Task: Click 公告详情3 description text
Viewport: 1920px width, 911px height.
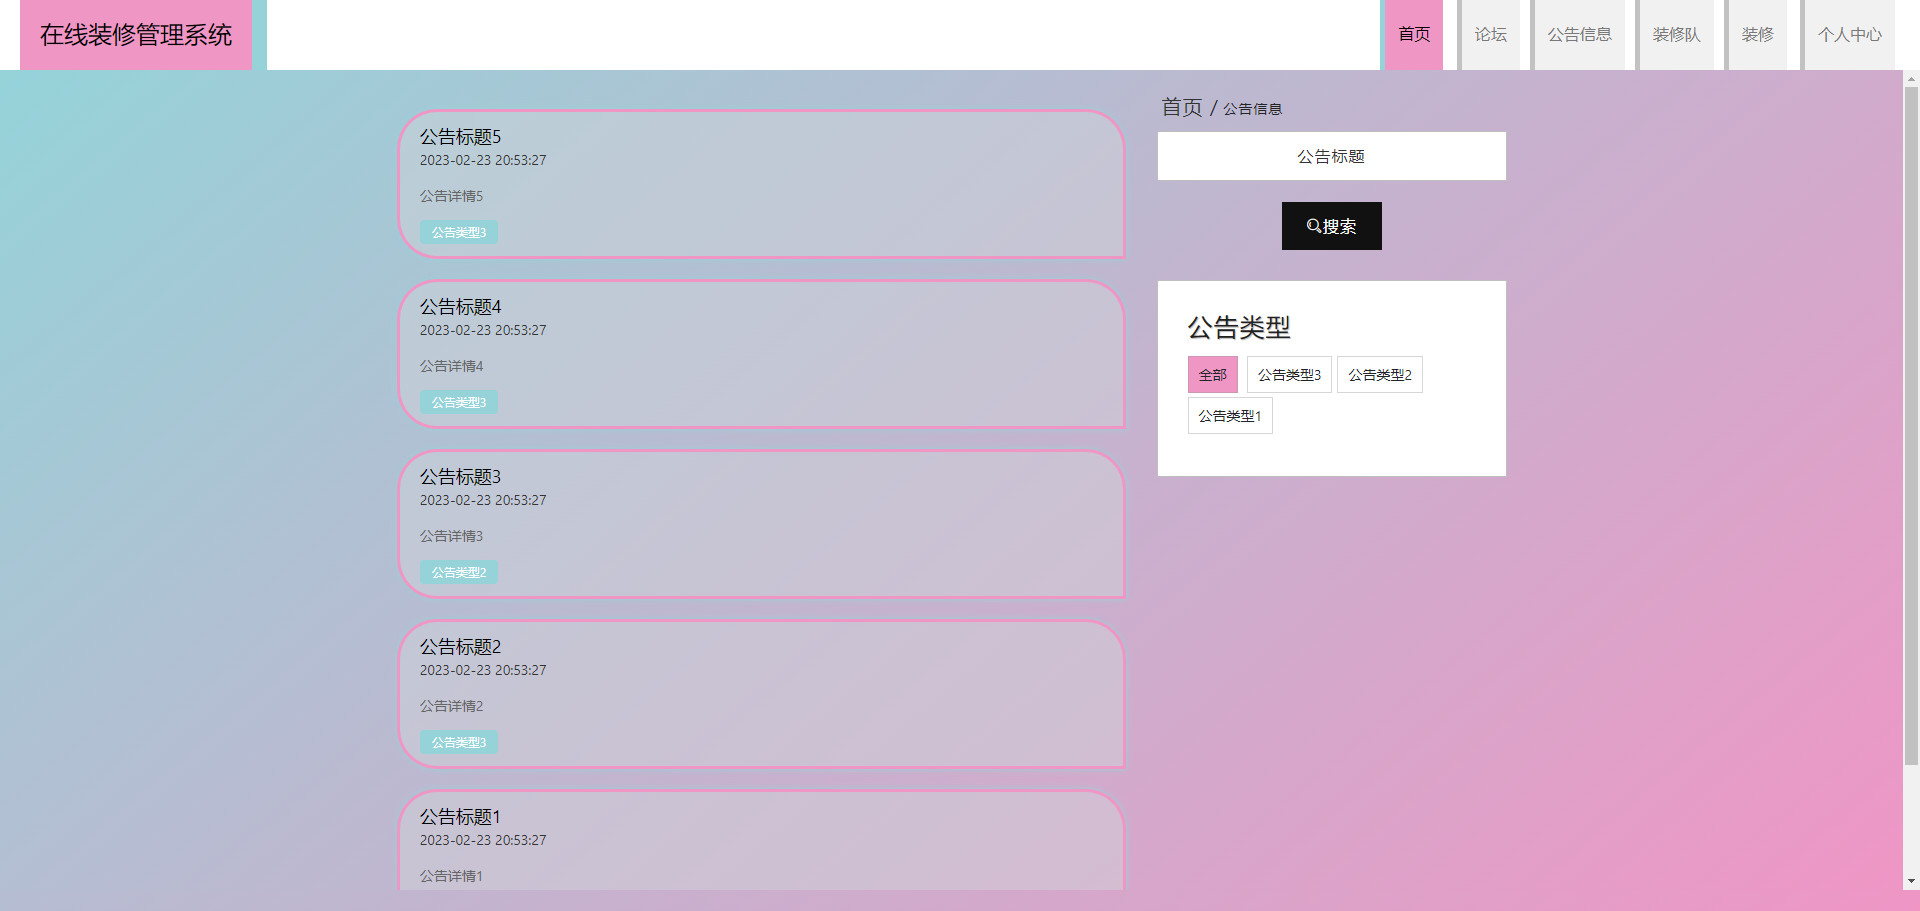Action: (451, 536)
